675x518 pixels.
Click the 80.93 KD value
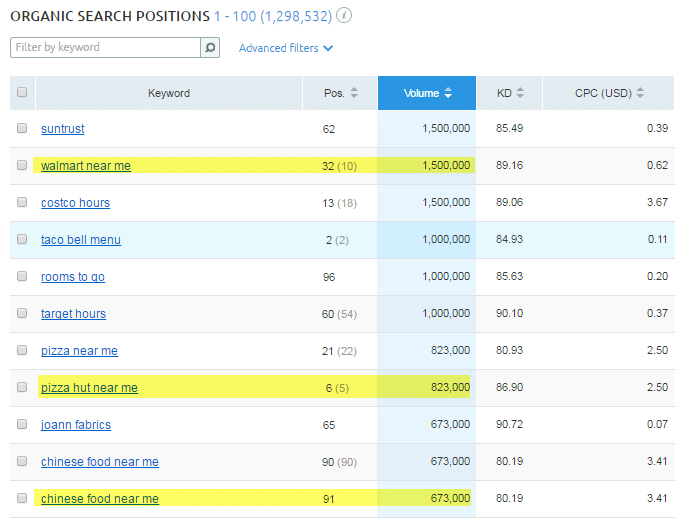(x=509, y=351)
